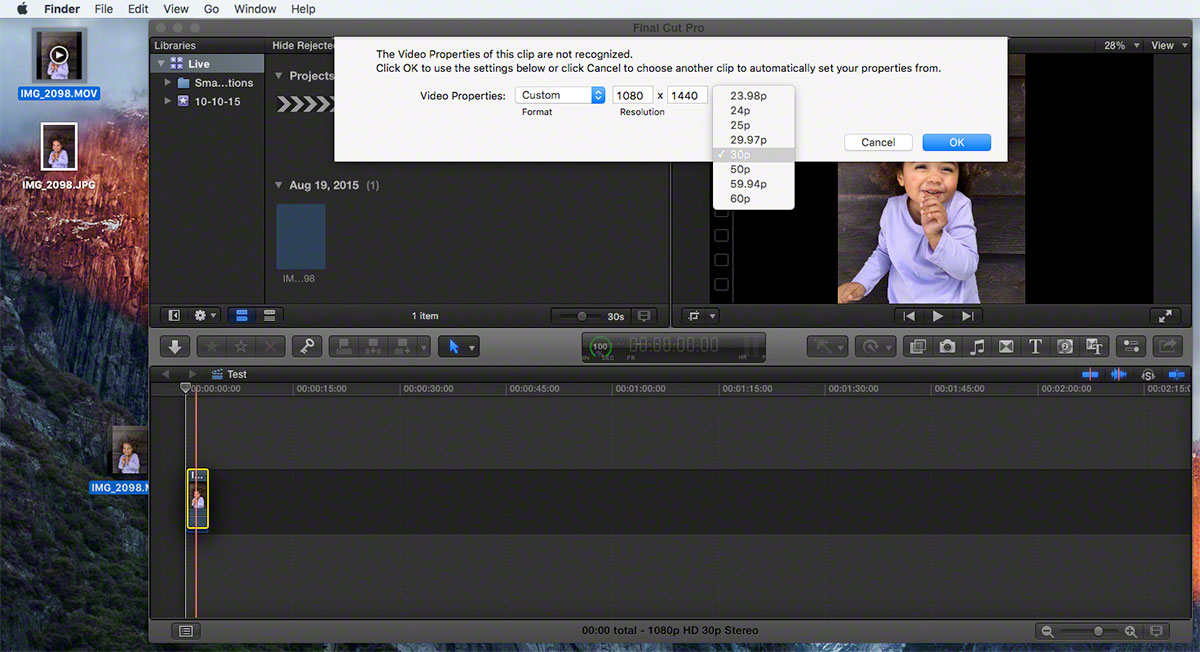1200x652 pixels.
Task: Open the Apple menu
Action: (x=20, y=9)
